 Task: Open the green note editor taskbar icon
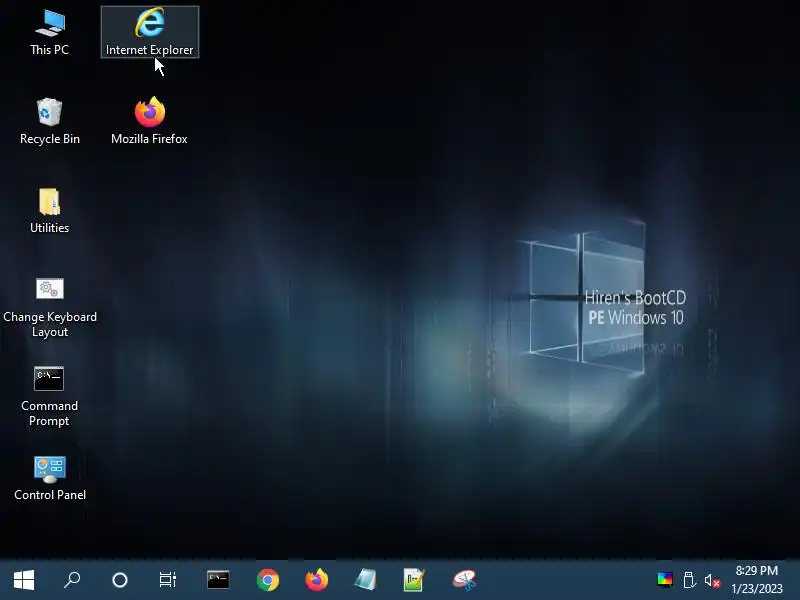tap(414, 580)
